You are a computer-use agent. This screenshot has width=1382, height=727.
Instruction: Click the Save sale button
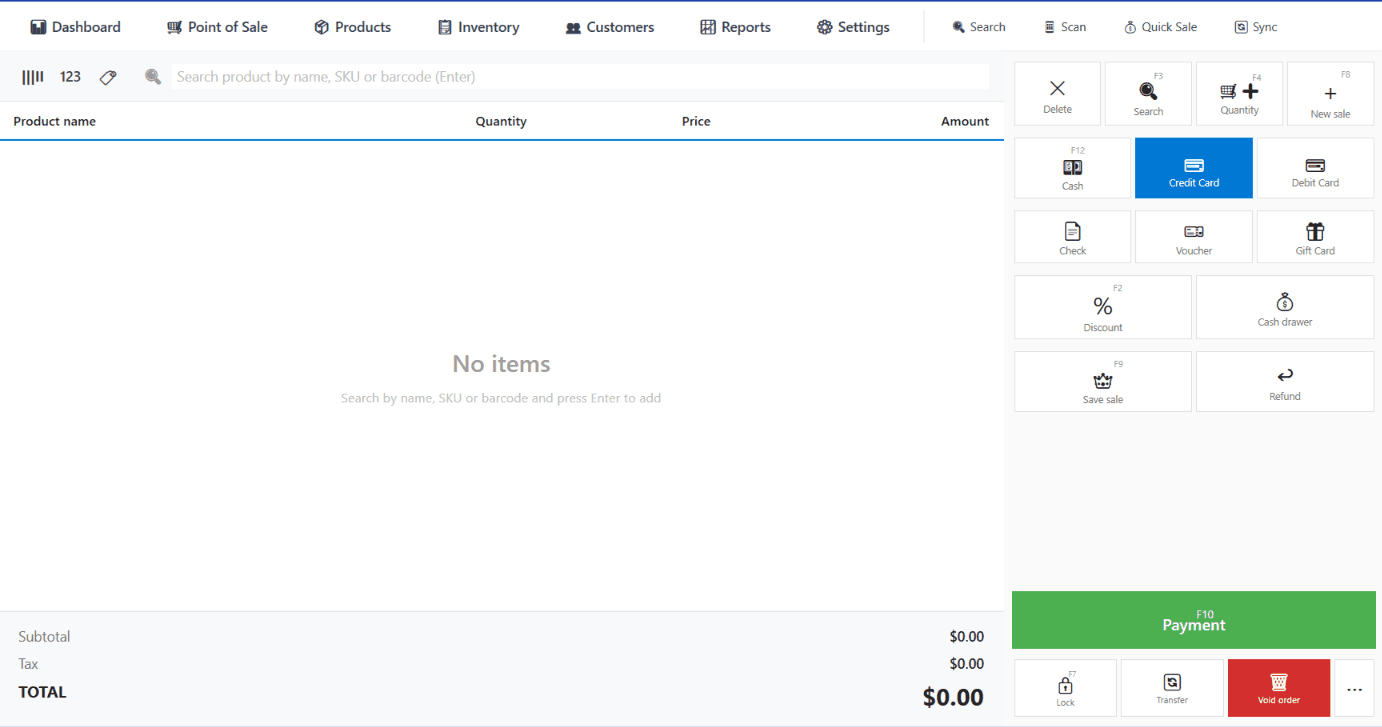coord(1103,382)
